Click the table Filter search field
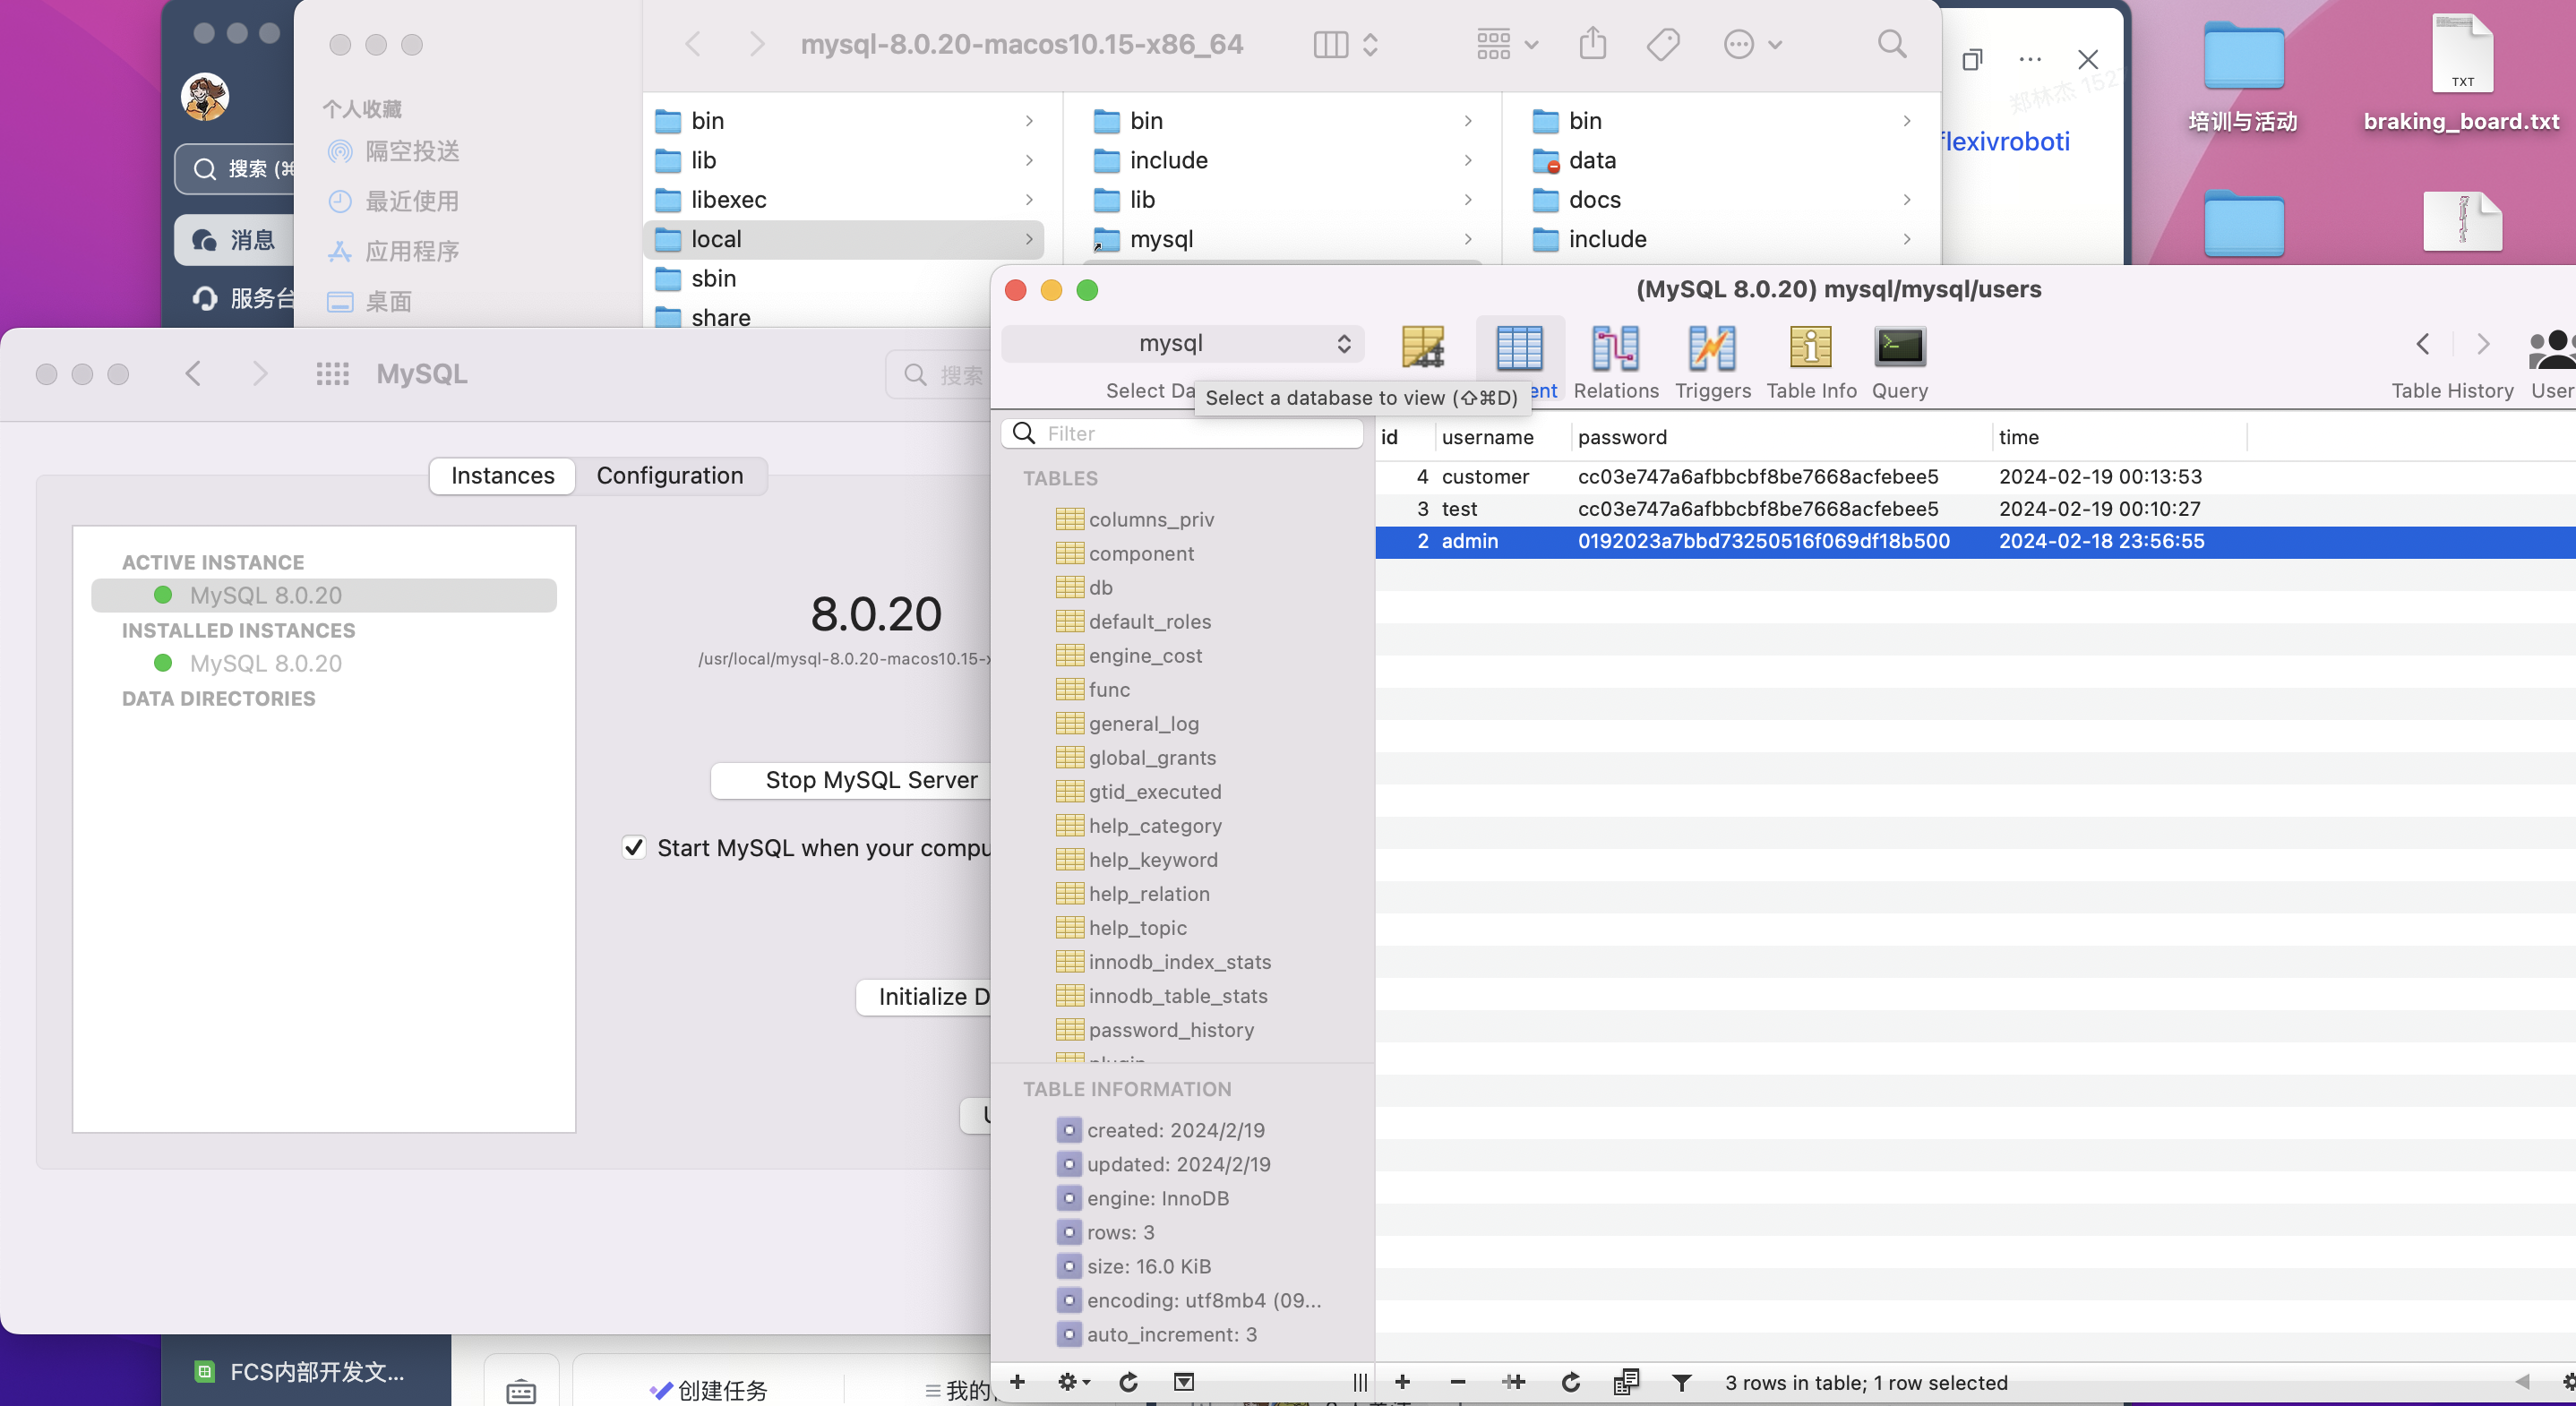Image resolution: width=2576 pixels, height=1406 pixels. pyautogui.click(x=1182, y=433)
